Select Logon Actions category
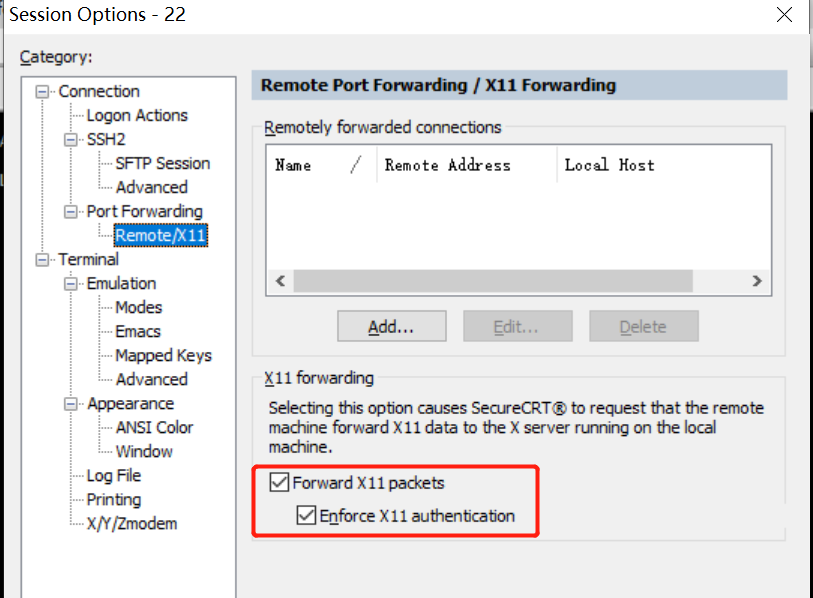The height and width of the screenshot is (598, 813). pos(137,116)
